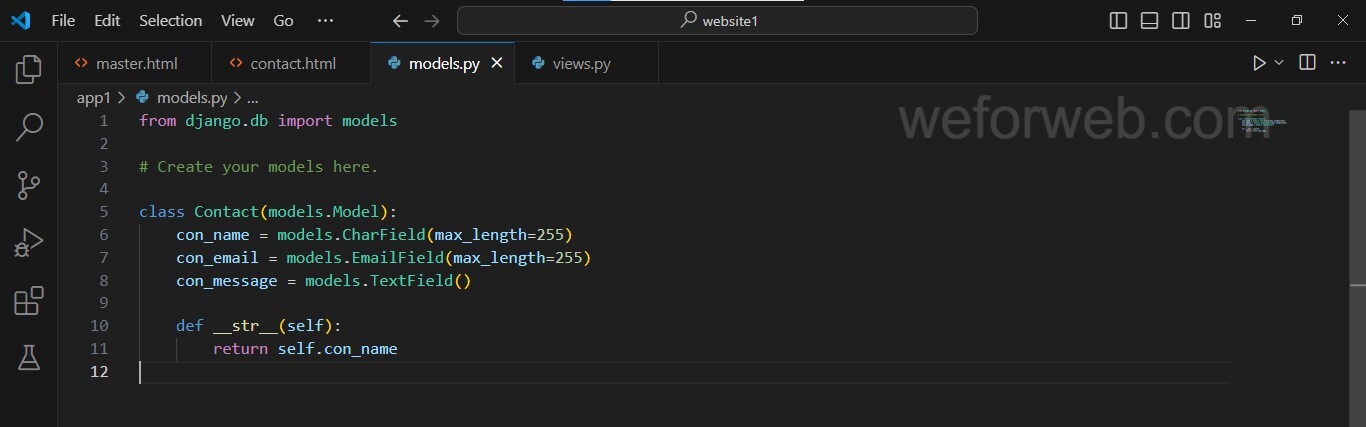Open the Search view

tap(29, 127)
